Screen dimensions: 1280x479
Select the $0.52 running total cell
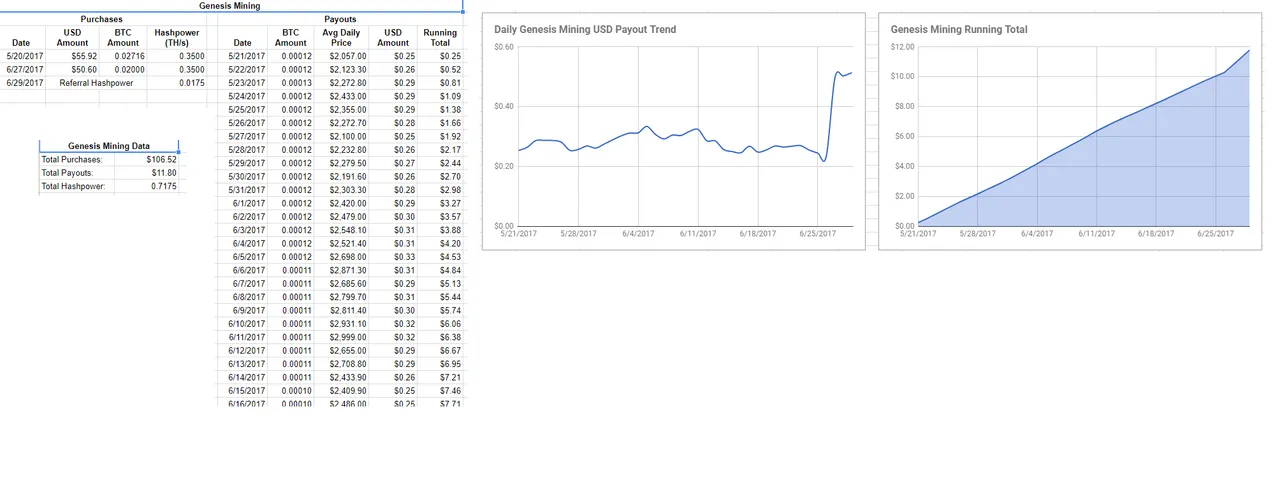tap(441, 70)
